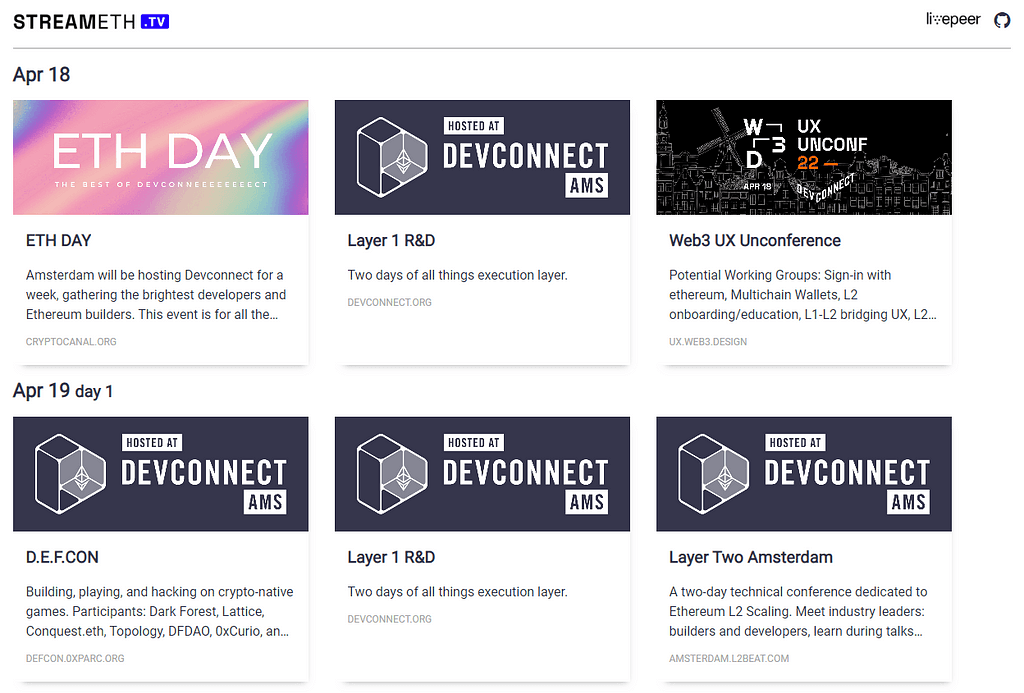Click Devconnect banner for Apr 18 Layer 1 R&D
The height and width of the screenshot is (693, 1024).
coord(482,157)
